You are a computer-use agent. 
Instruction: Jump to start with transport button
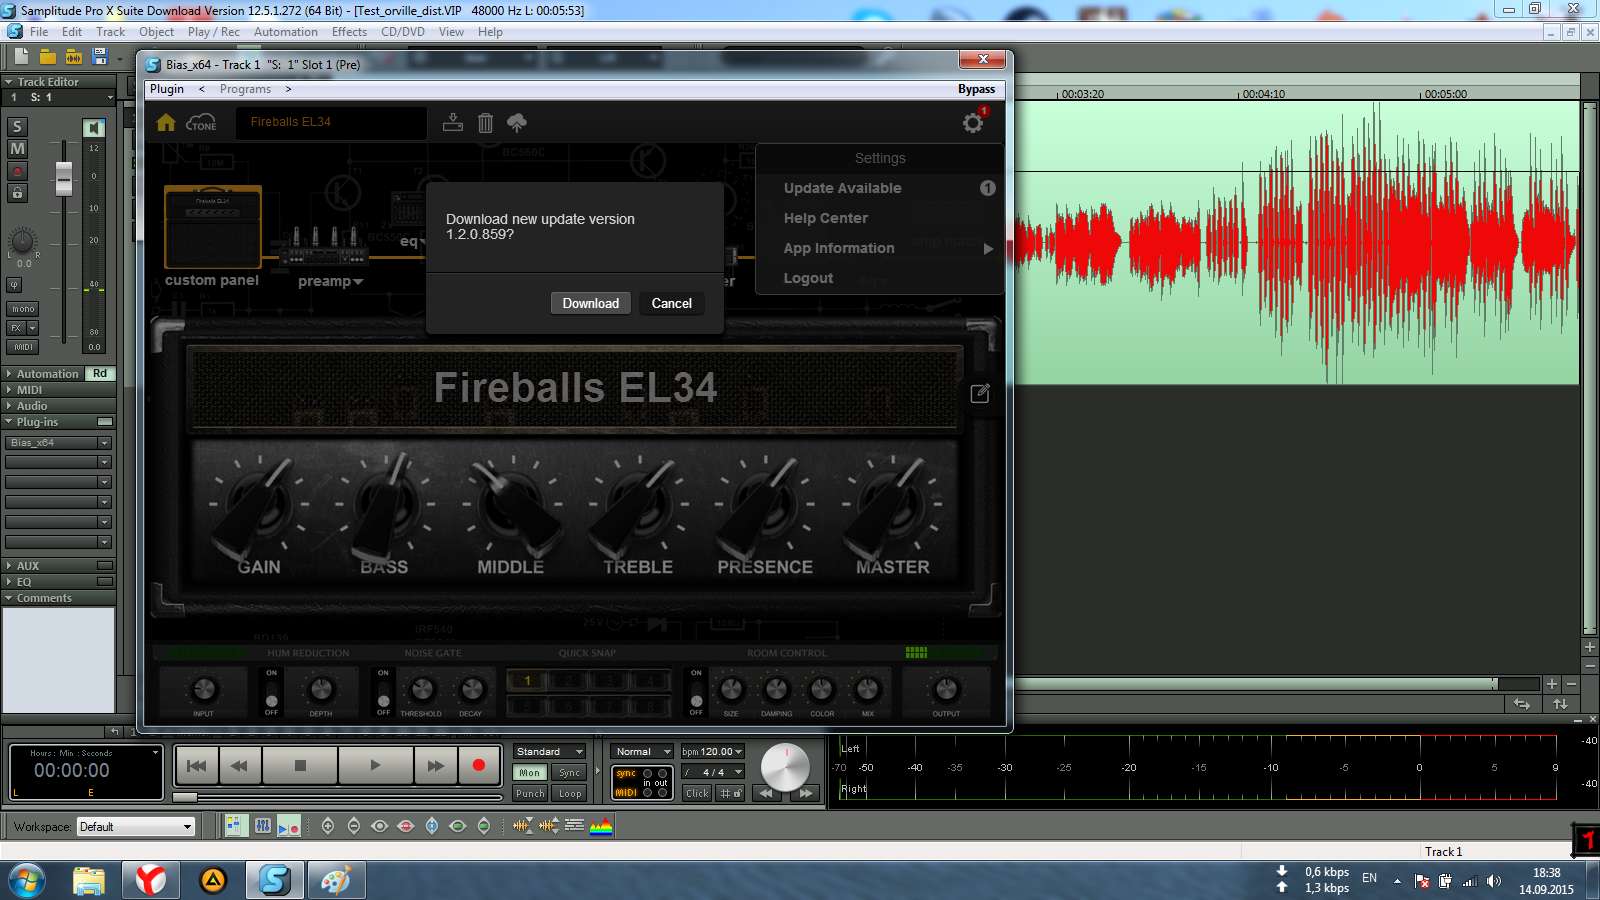(x=197, y=766)
